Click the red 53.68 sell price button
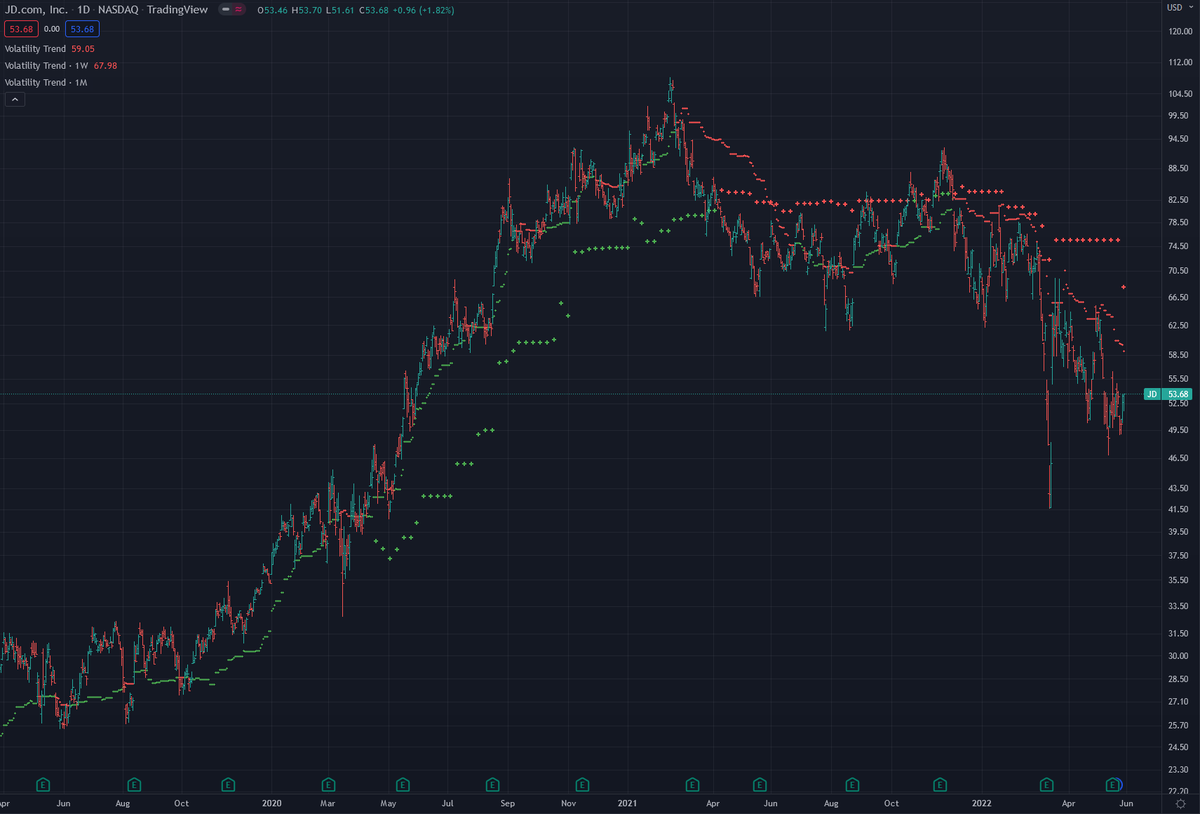The height and width of the screenshot is (814, 1200). [22, 29]
